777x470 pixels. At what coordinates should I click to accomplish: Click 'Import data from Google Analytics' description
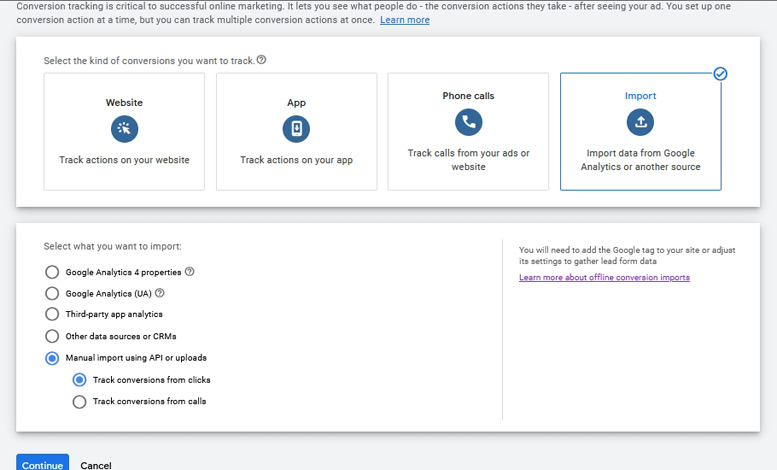coord(640,160)
